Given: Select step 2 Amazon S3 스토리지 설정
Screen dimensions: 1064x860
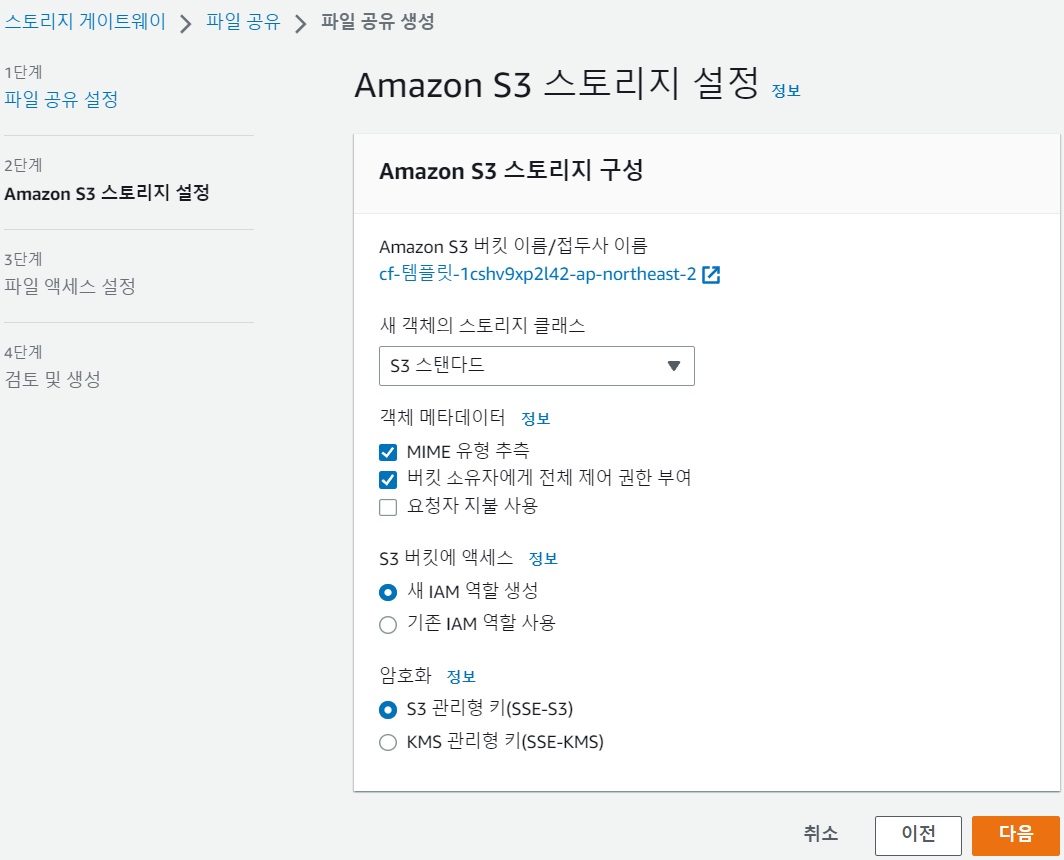Looking at the screenshot, I should [107, 193].
